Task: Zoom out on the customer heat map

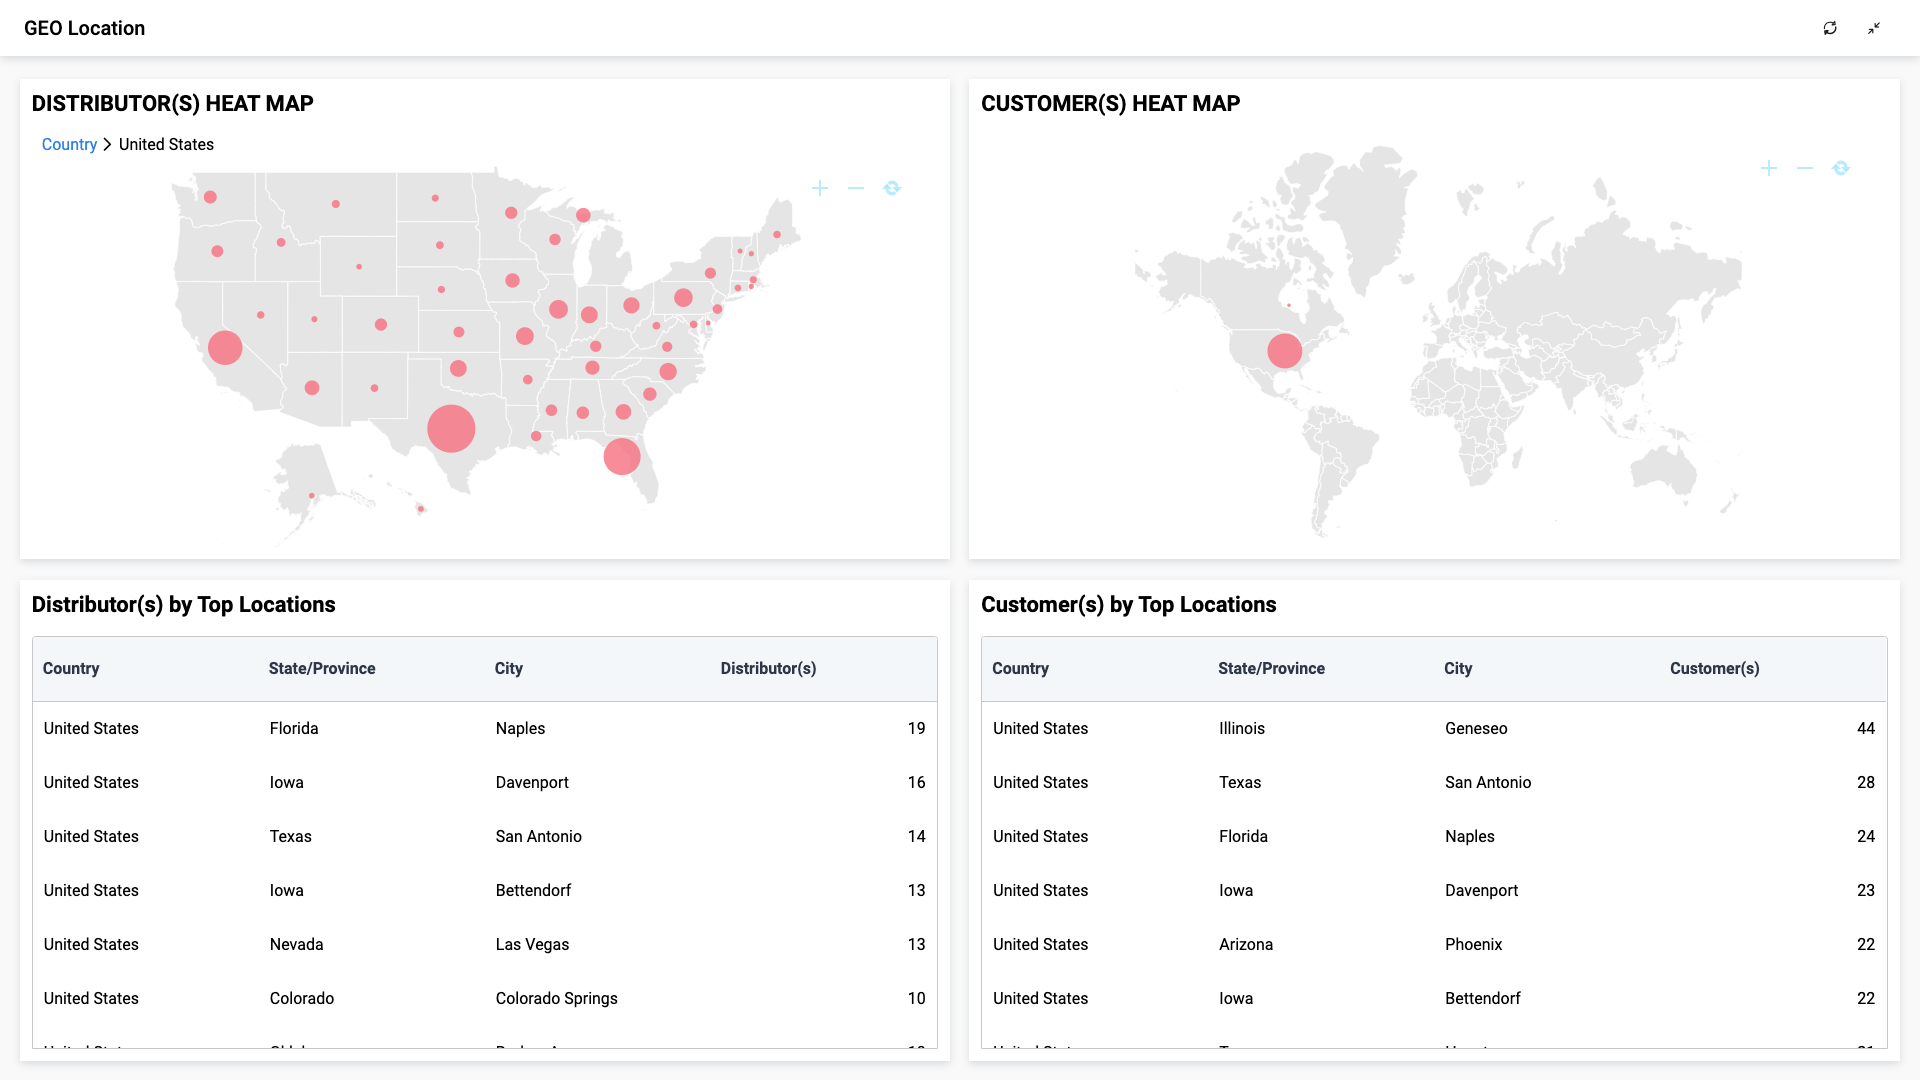Action: pyautogui.click(x=1804, y=169)
